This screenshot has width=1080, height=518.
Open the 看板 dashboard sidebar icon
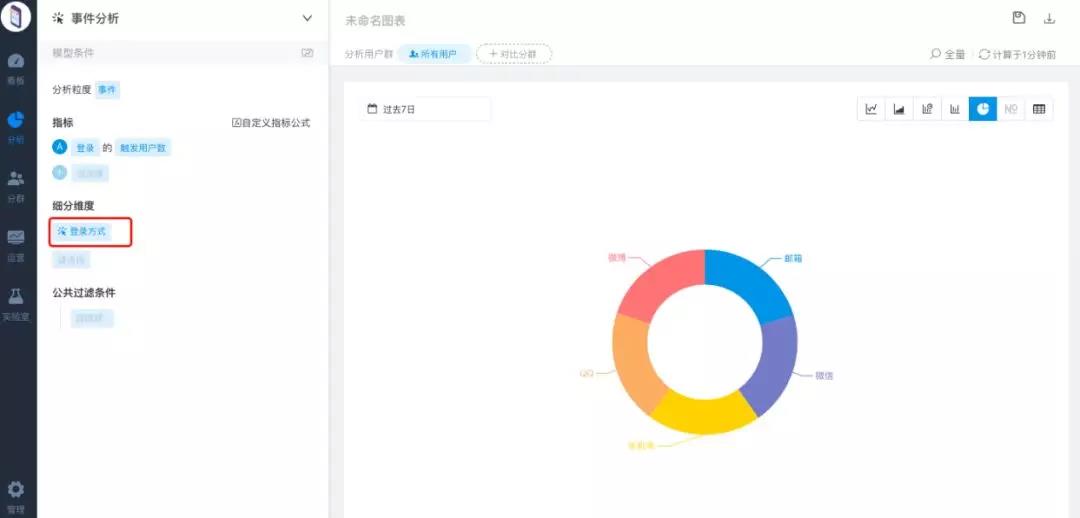[16, 66]
